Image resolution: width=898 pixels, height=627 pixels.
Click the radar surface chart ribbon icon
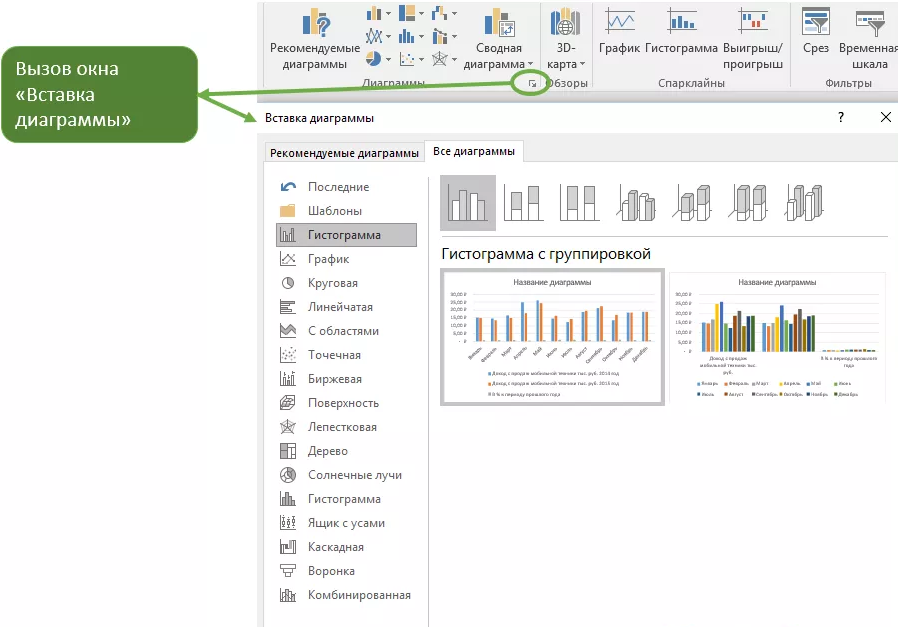click(x=440, y=58)
